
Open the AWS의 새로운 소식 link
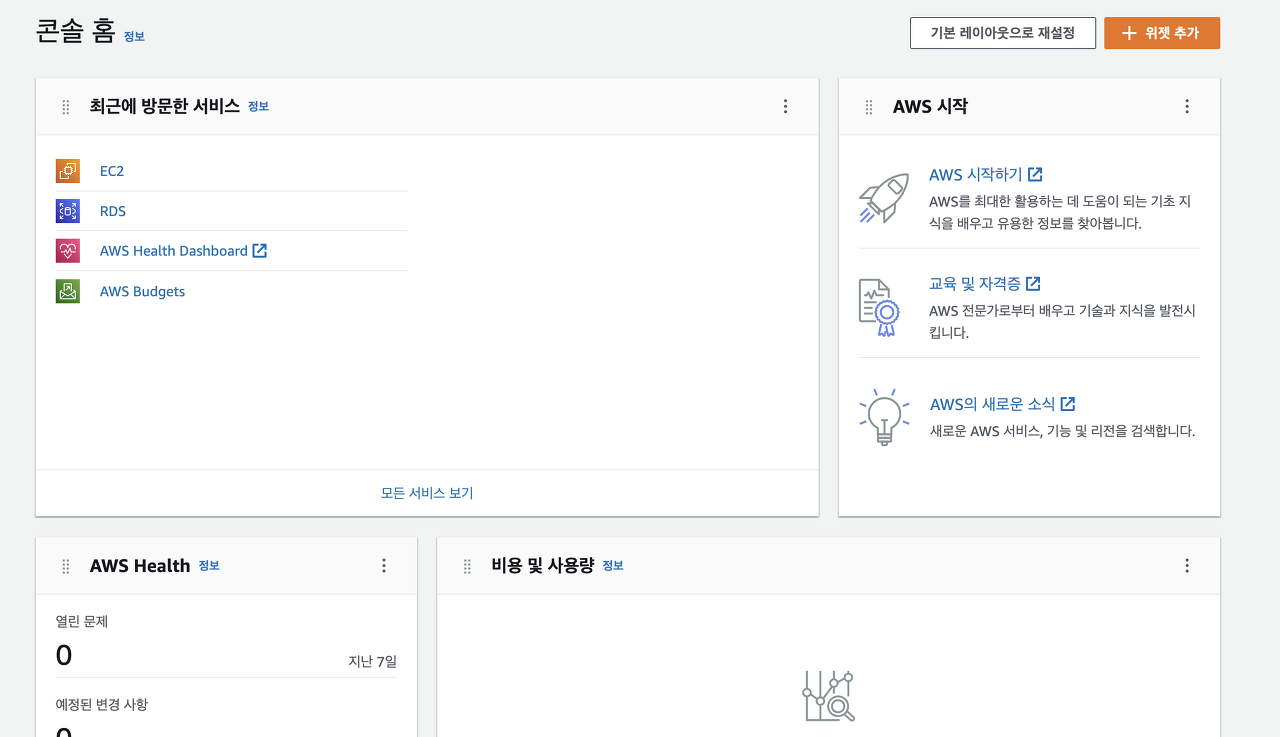coord(992,404)
